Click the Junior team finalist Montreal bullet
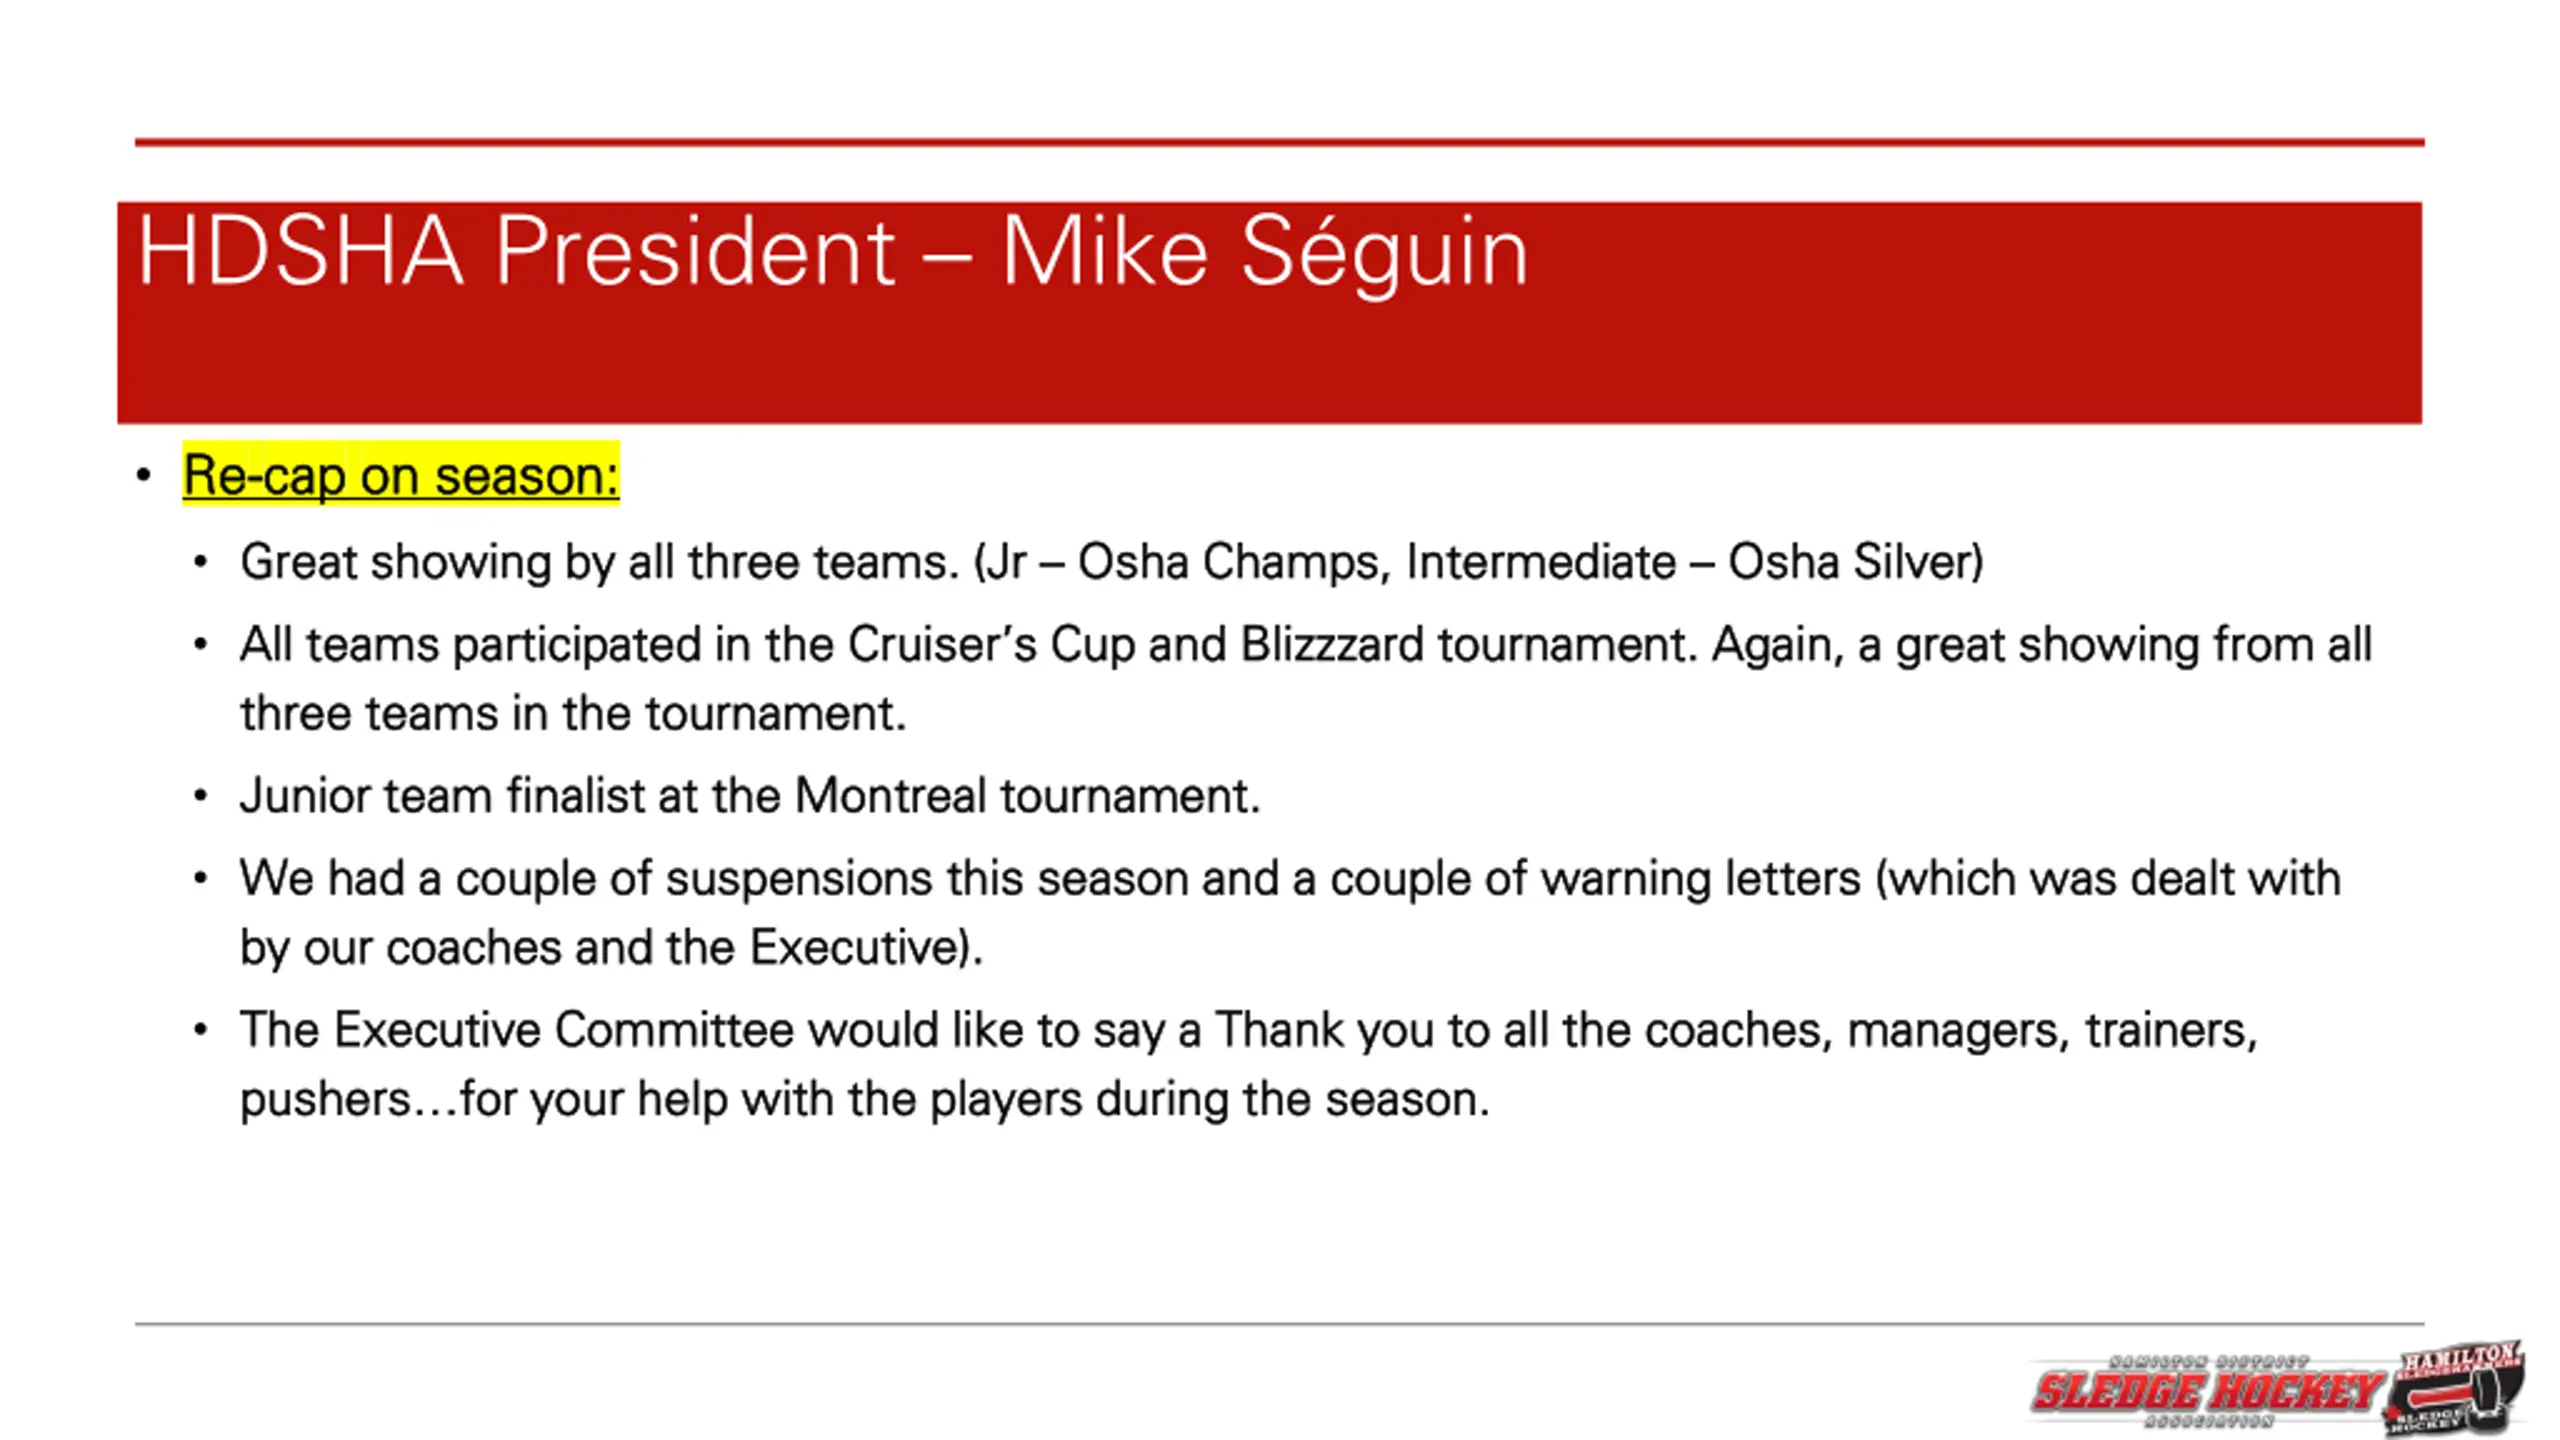 click(x=750, y=797)
